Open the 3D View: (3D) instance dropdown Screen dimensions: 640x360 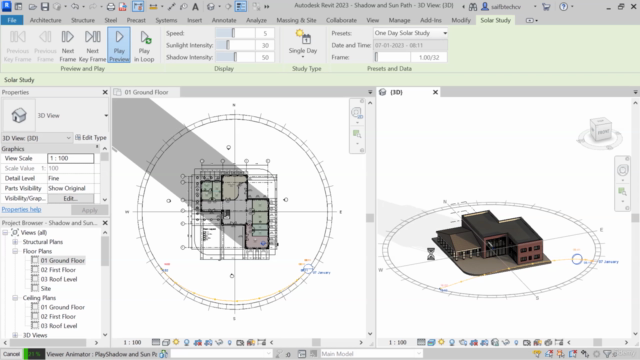click(37, 138)
